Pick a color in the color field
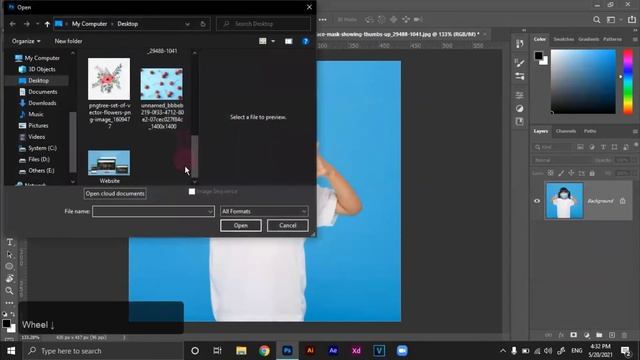The width and height of the screenshot is (640, 360). [583, 82]
